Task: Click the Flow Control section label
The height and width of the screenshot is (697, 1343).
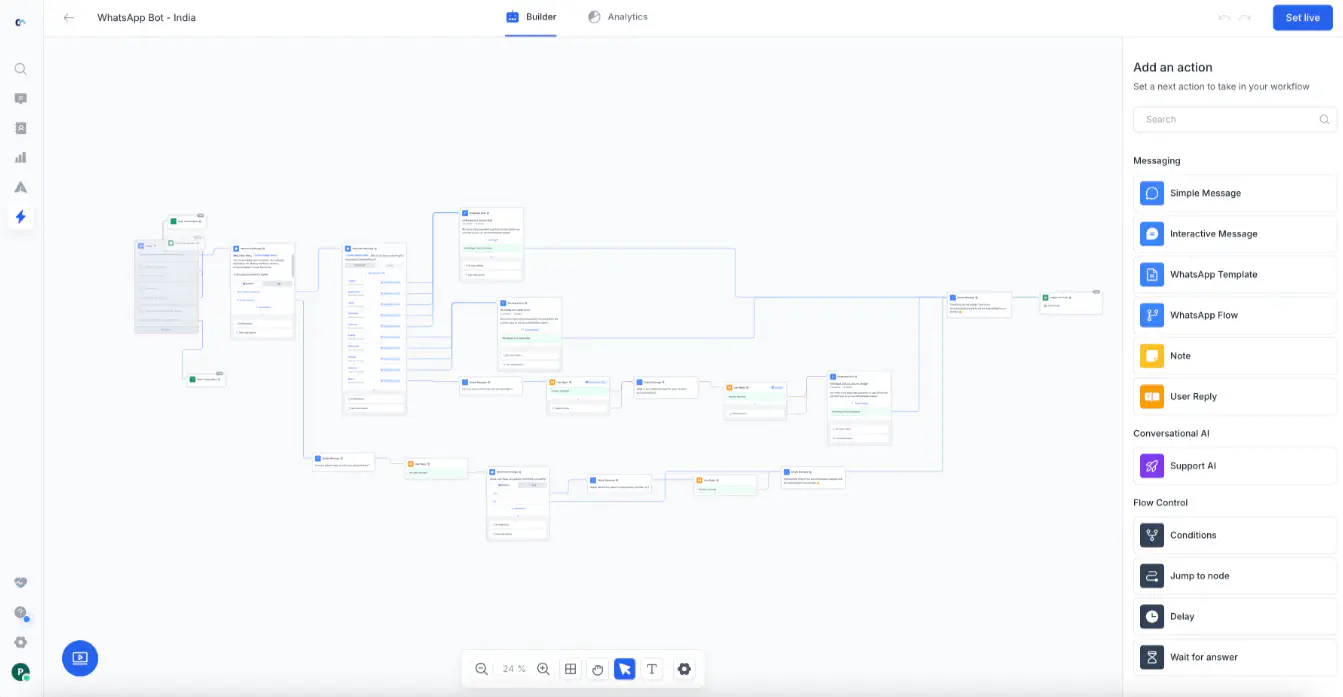Action: [1161, 502]
